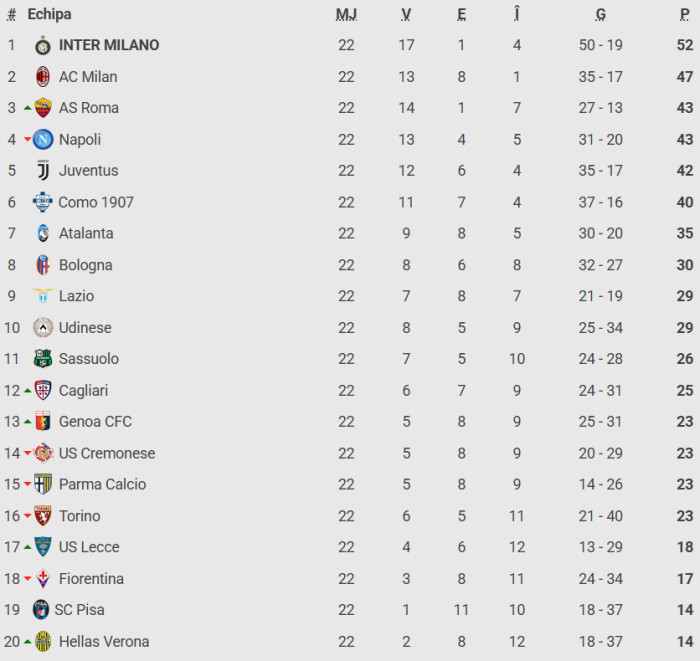Click the Sassuolo green crest
The width and height of the screenshot is (700, 661).
(42, 359)
